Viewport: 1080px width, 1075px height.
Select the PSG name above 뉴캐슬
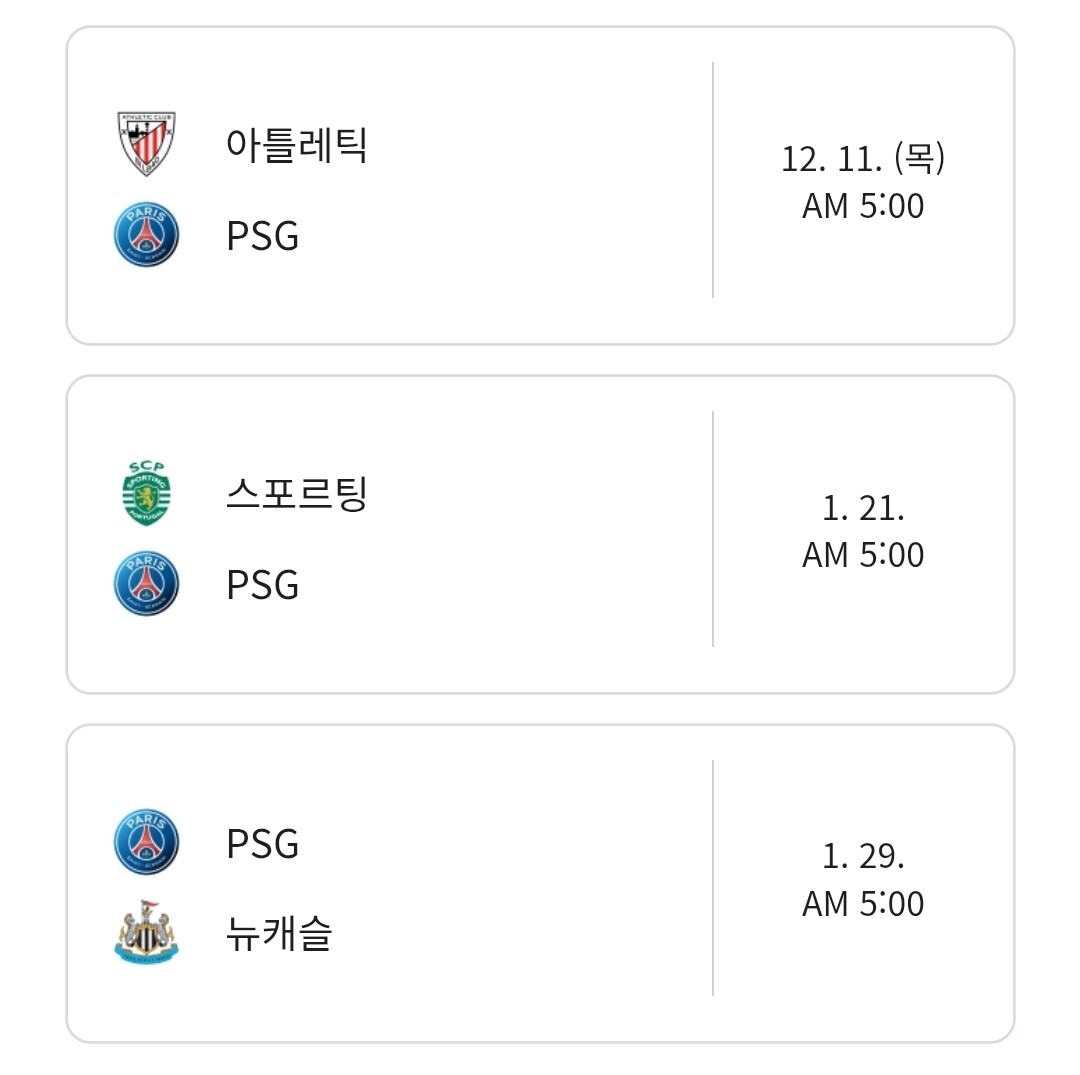(x=263, y=843)
